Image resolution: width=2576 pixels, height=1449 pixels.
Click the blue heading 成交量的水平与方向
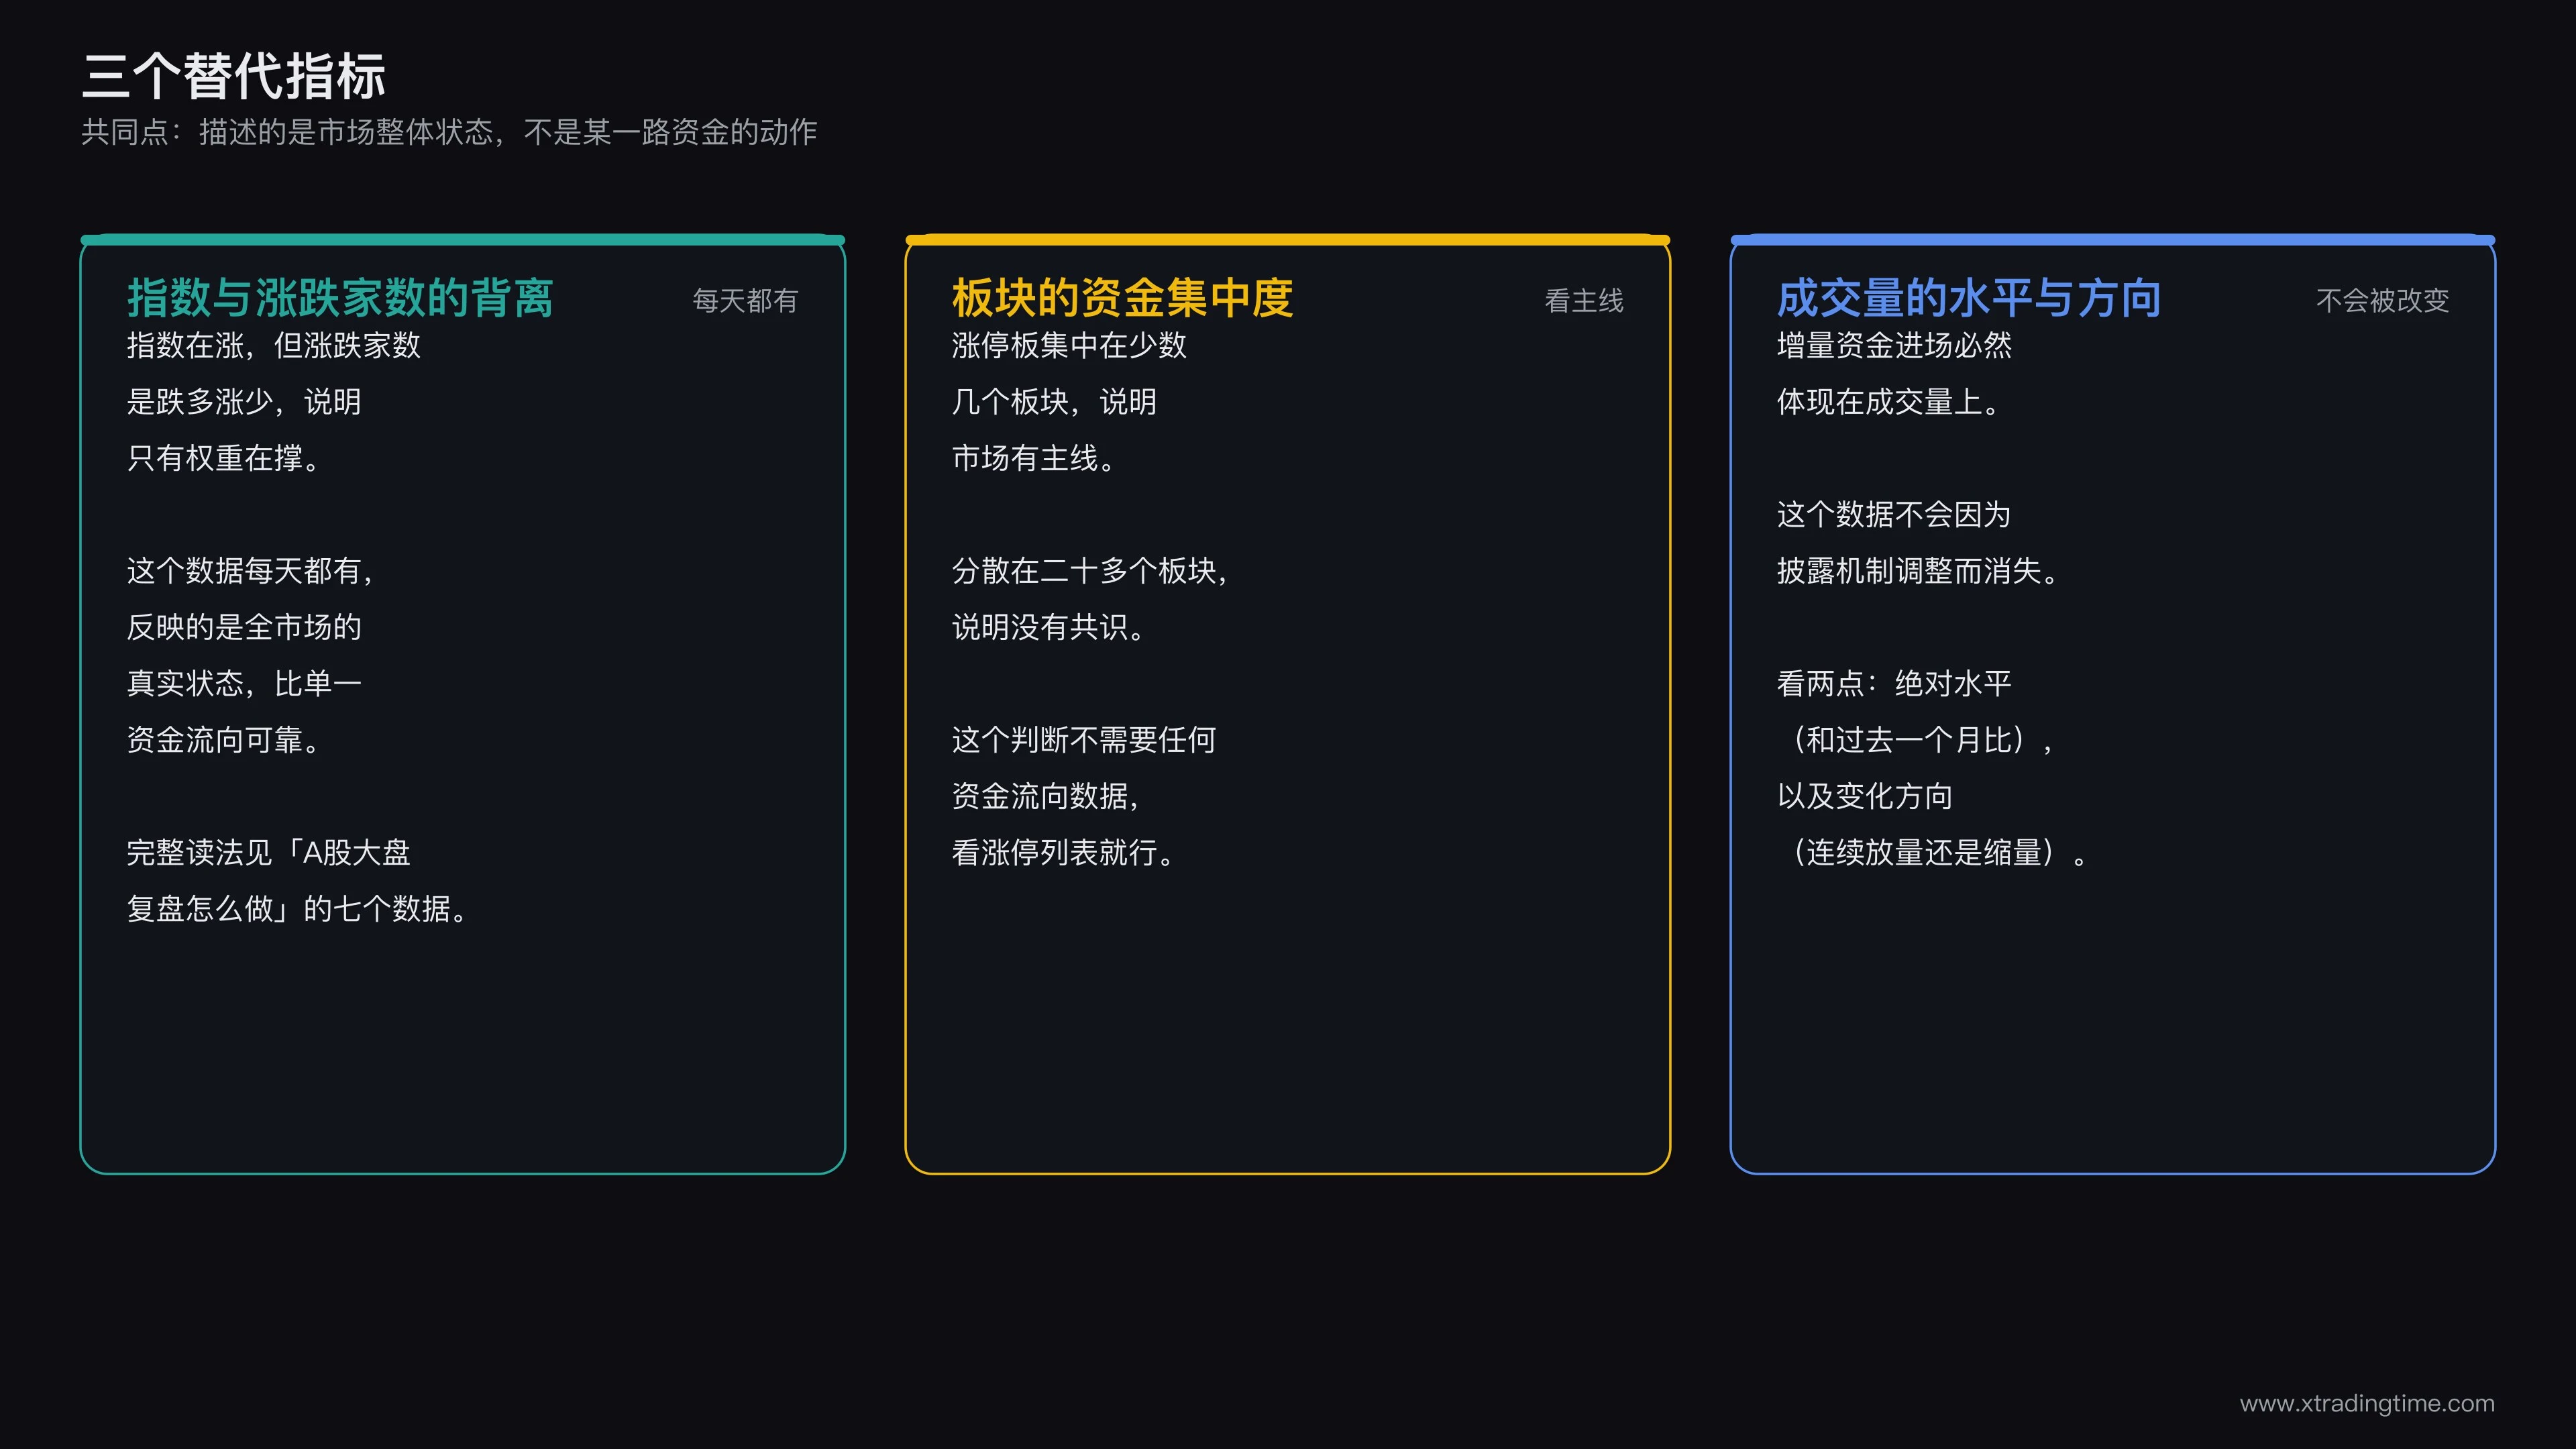click(x=1968, y=298)
